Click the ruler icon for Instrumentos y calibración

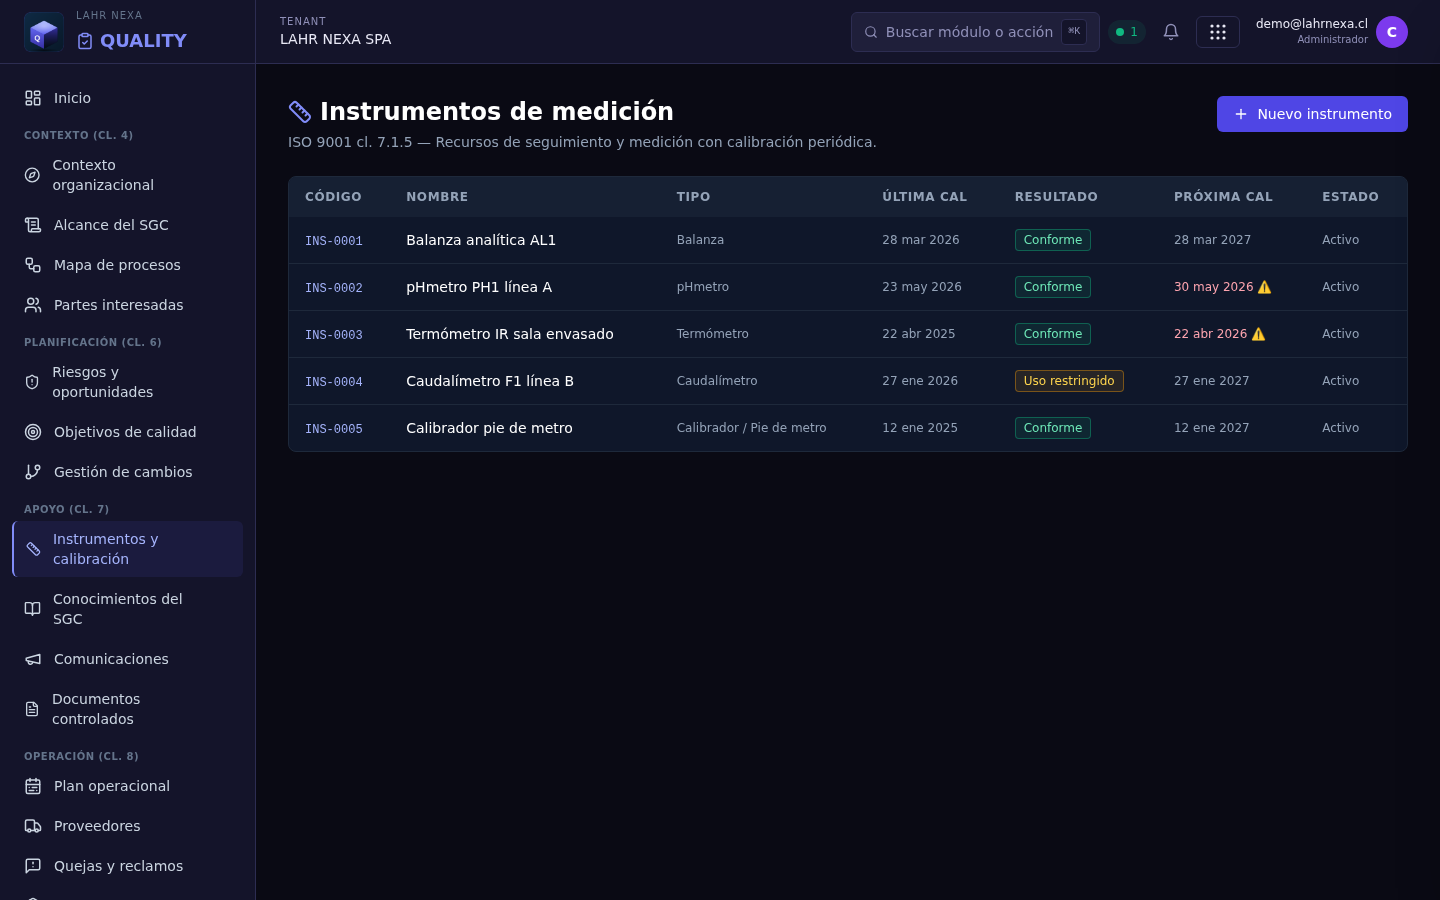pyautogui.click(x=33, y=549)
